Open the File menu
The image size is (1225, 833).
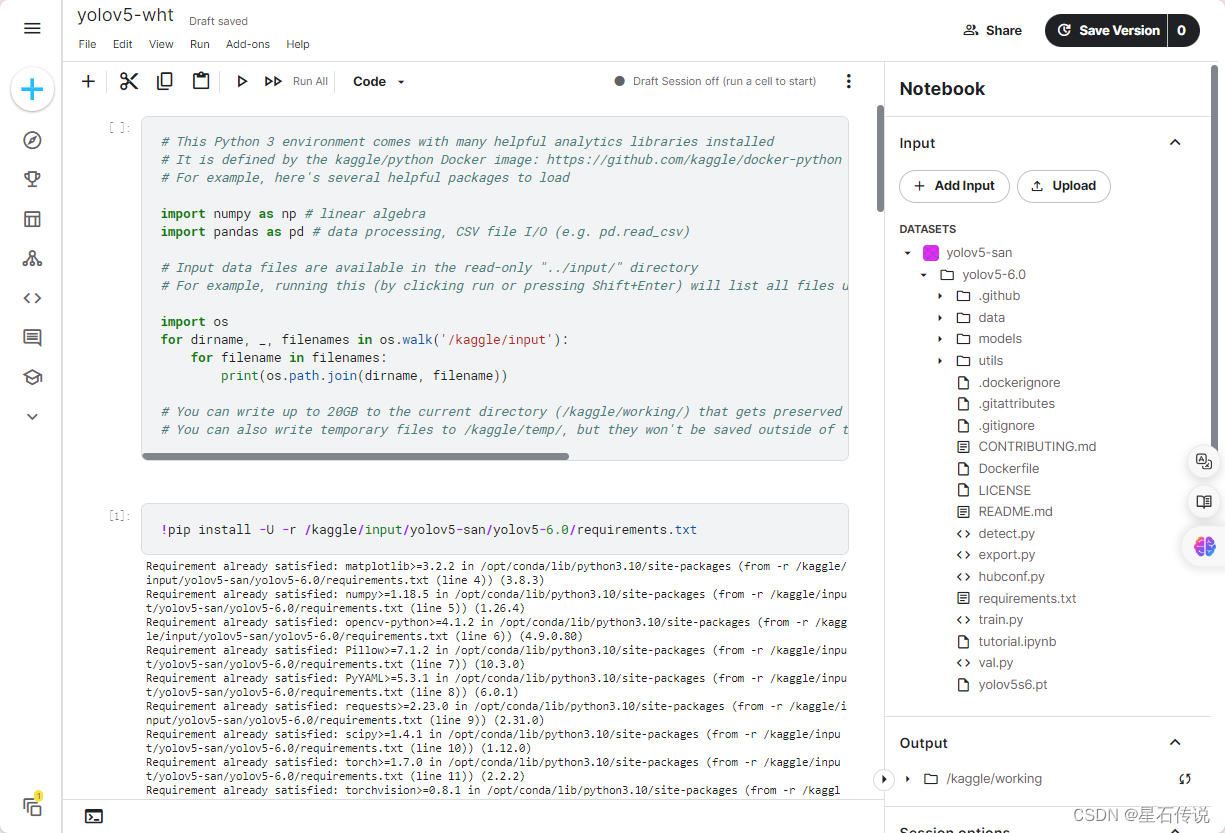point(87,44)
